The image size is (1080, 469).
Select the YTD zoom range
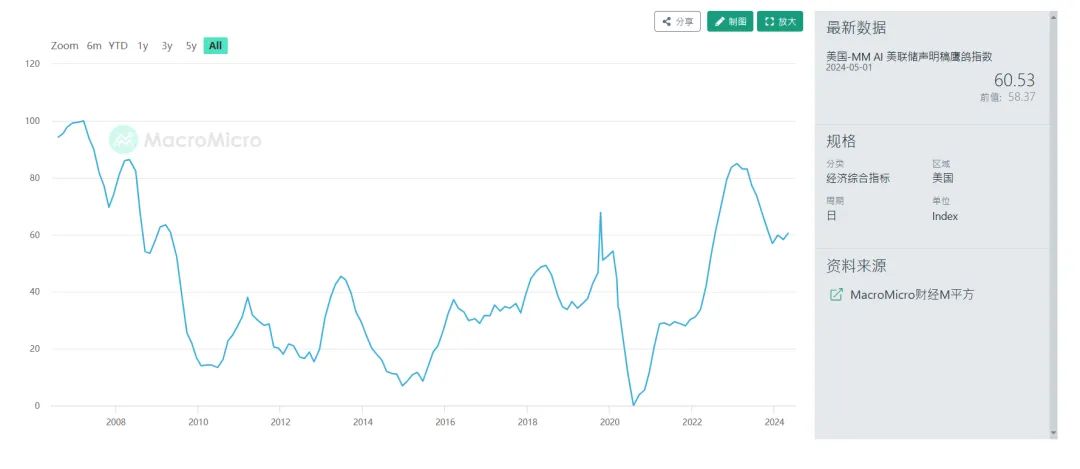(118, 45)
